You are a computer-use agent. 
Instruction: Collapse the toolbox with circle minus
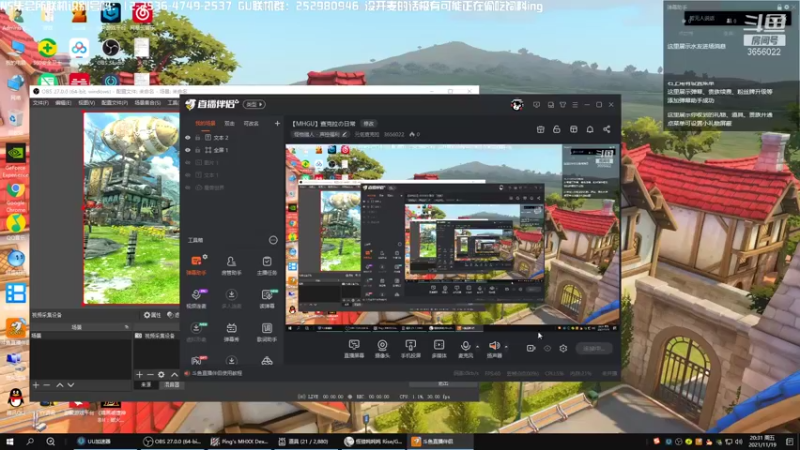(x=273, y=240)
